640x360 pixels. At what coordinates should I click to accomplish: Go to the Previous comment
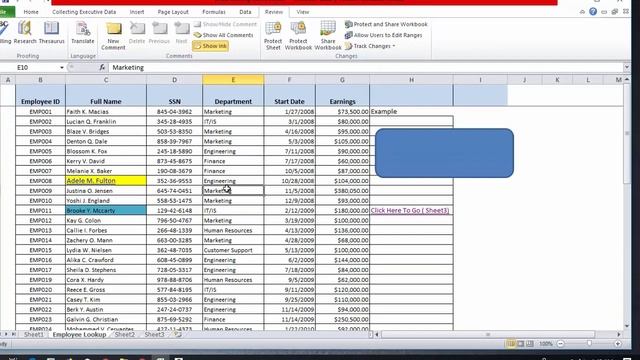(159, 33)
